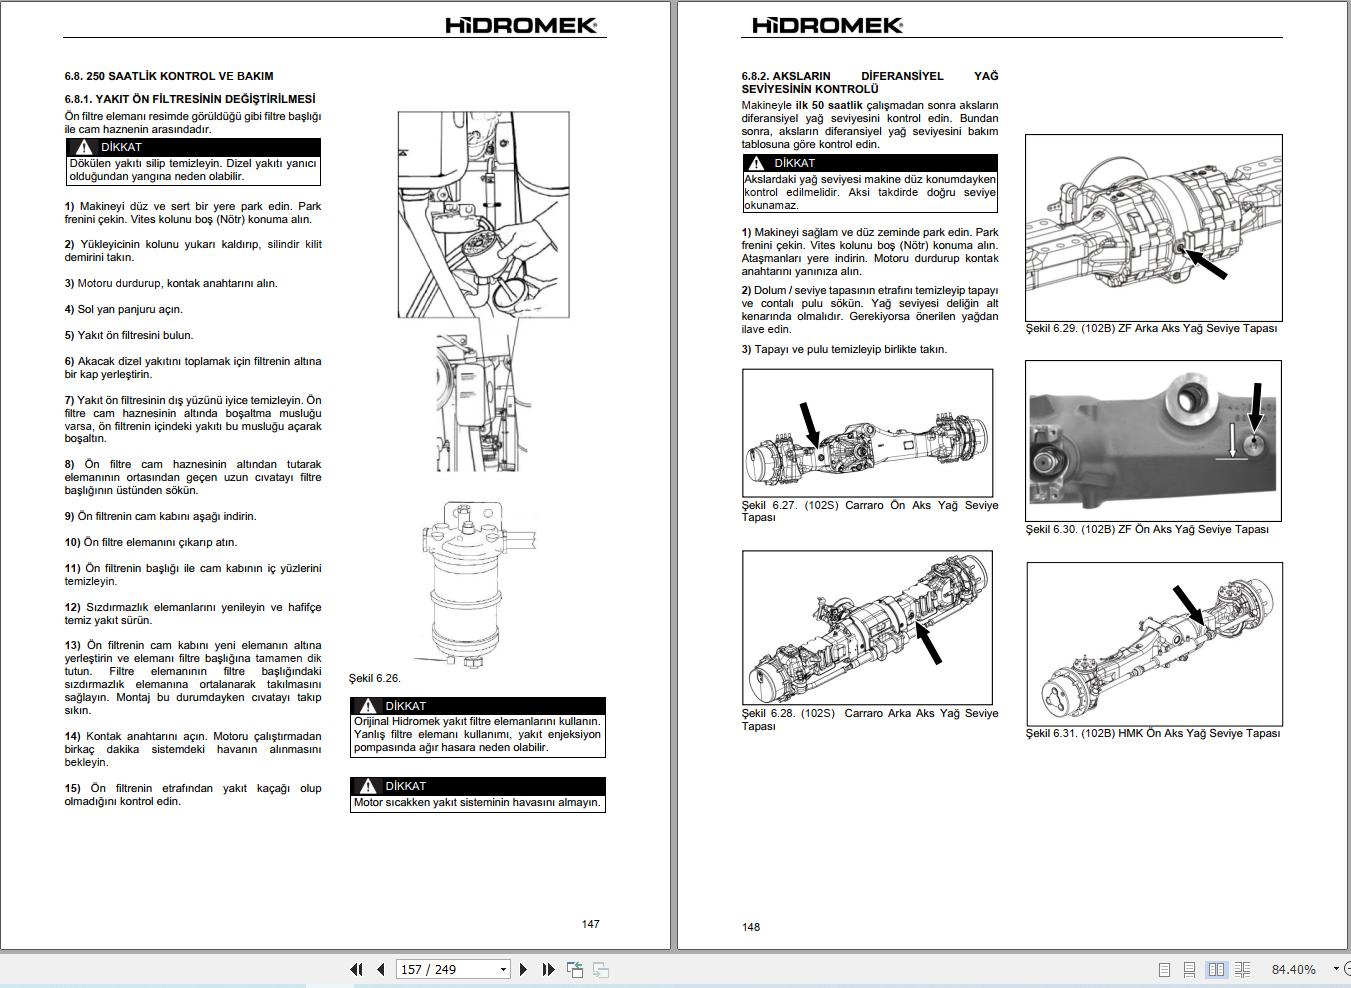Click the fuel pre-filter assembly drawing
1351x988 pixels.
click(480, 585)
